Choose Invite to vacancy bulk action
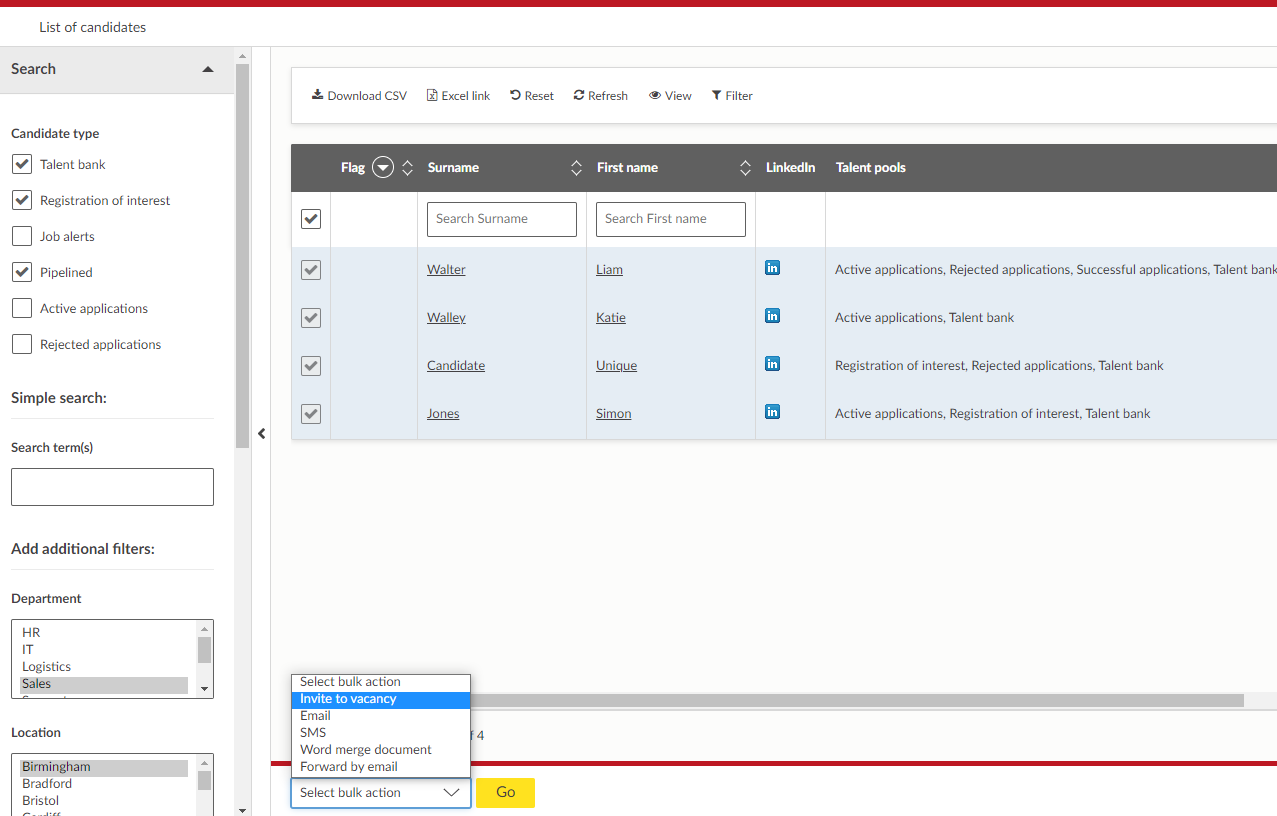This screenshot has height=816, width=1277. [x=348, y=699]
